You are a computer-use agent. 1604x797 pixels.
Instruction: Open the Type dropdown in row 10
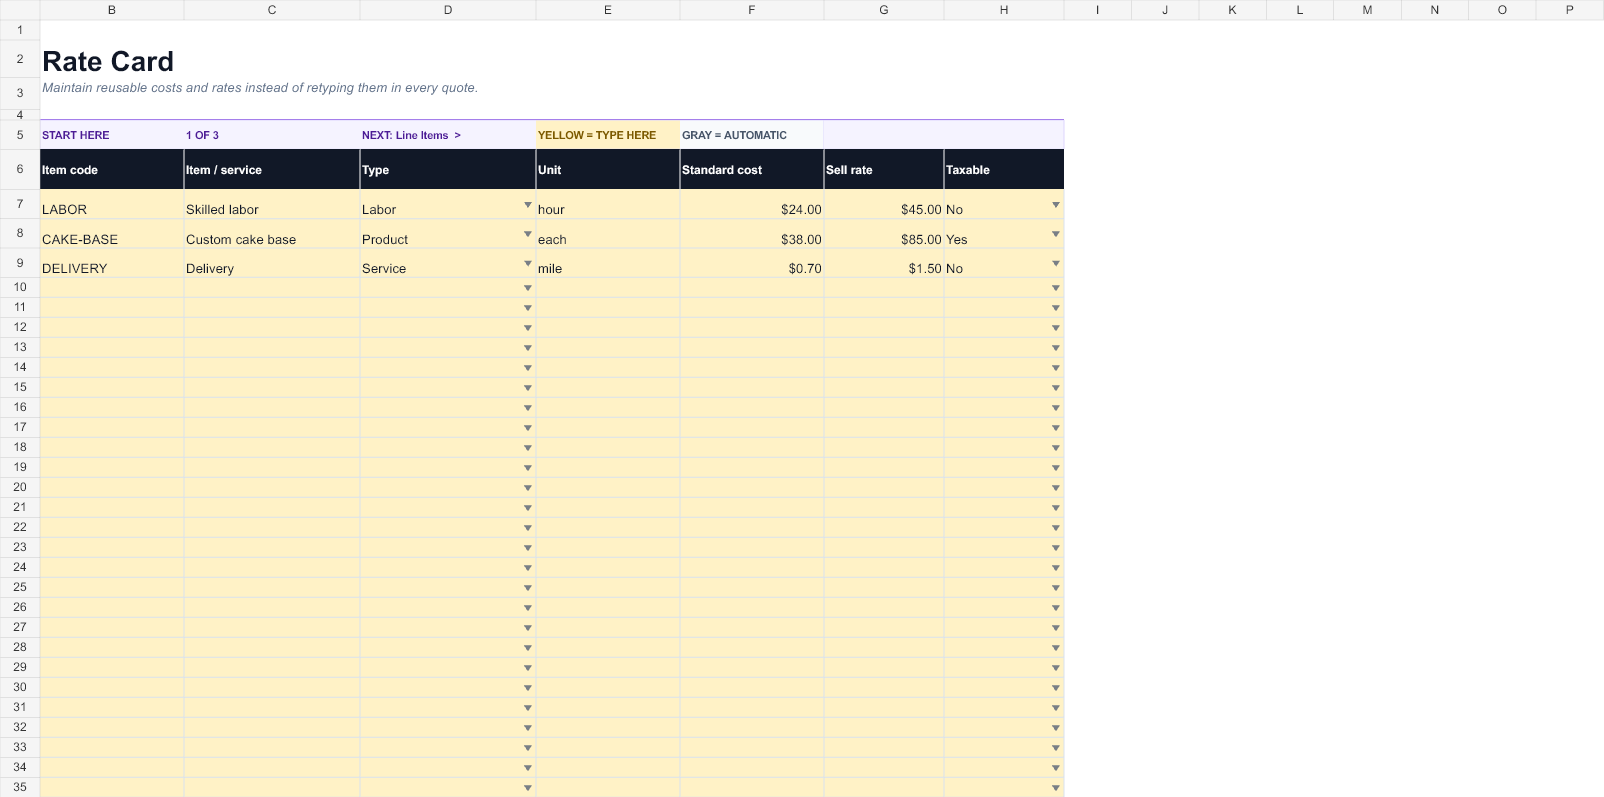(528, 288)
